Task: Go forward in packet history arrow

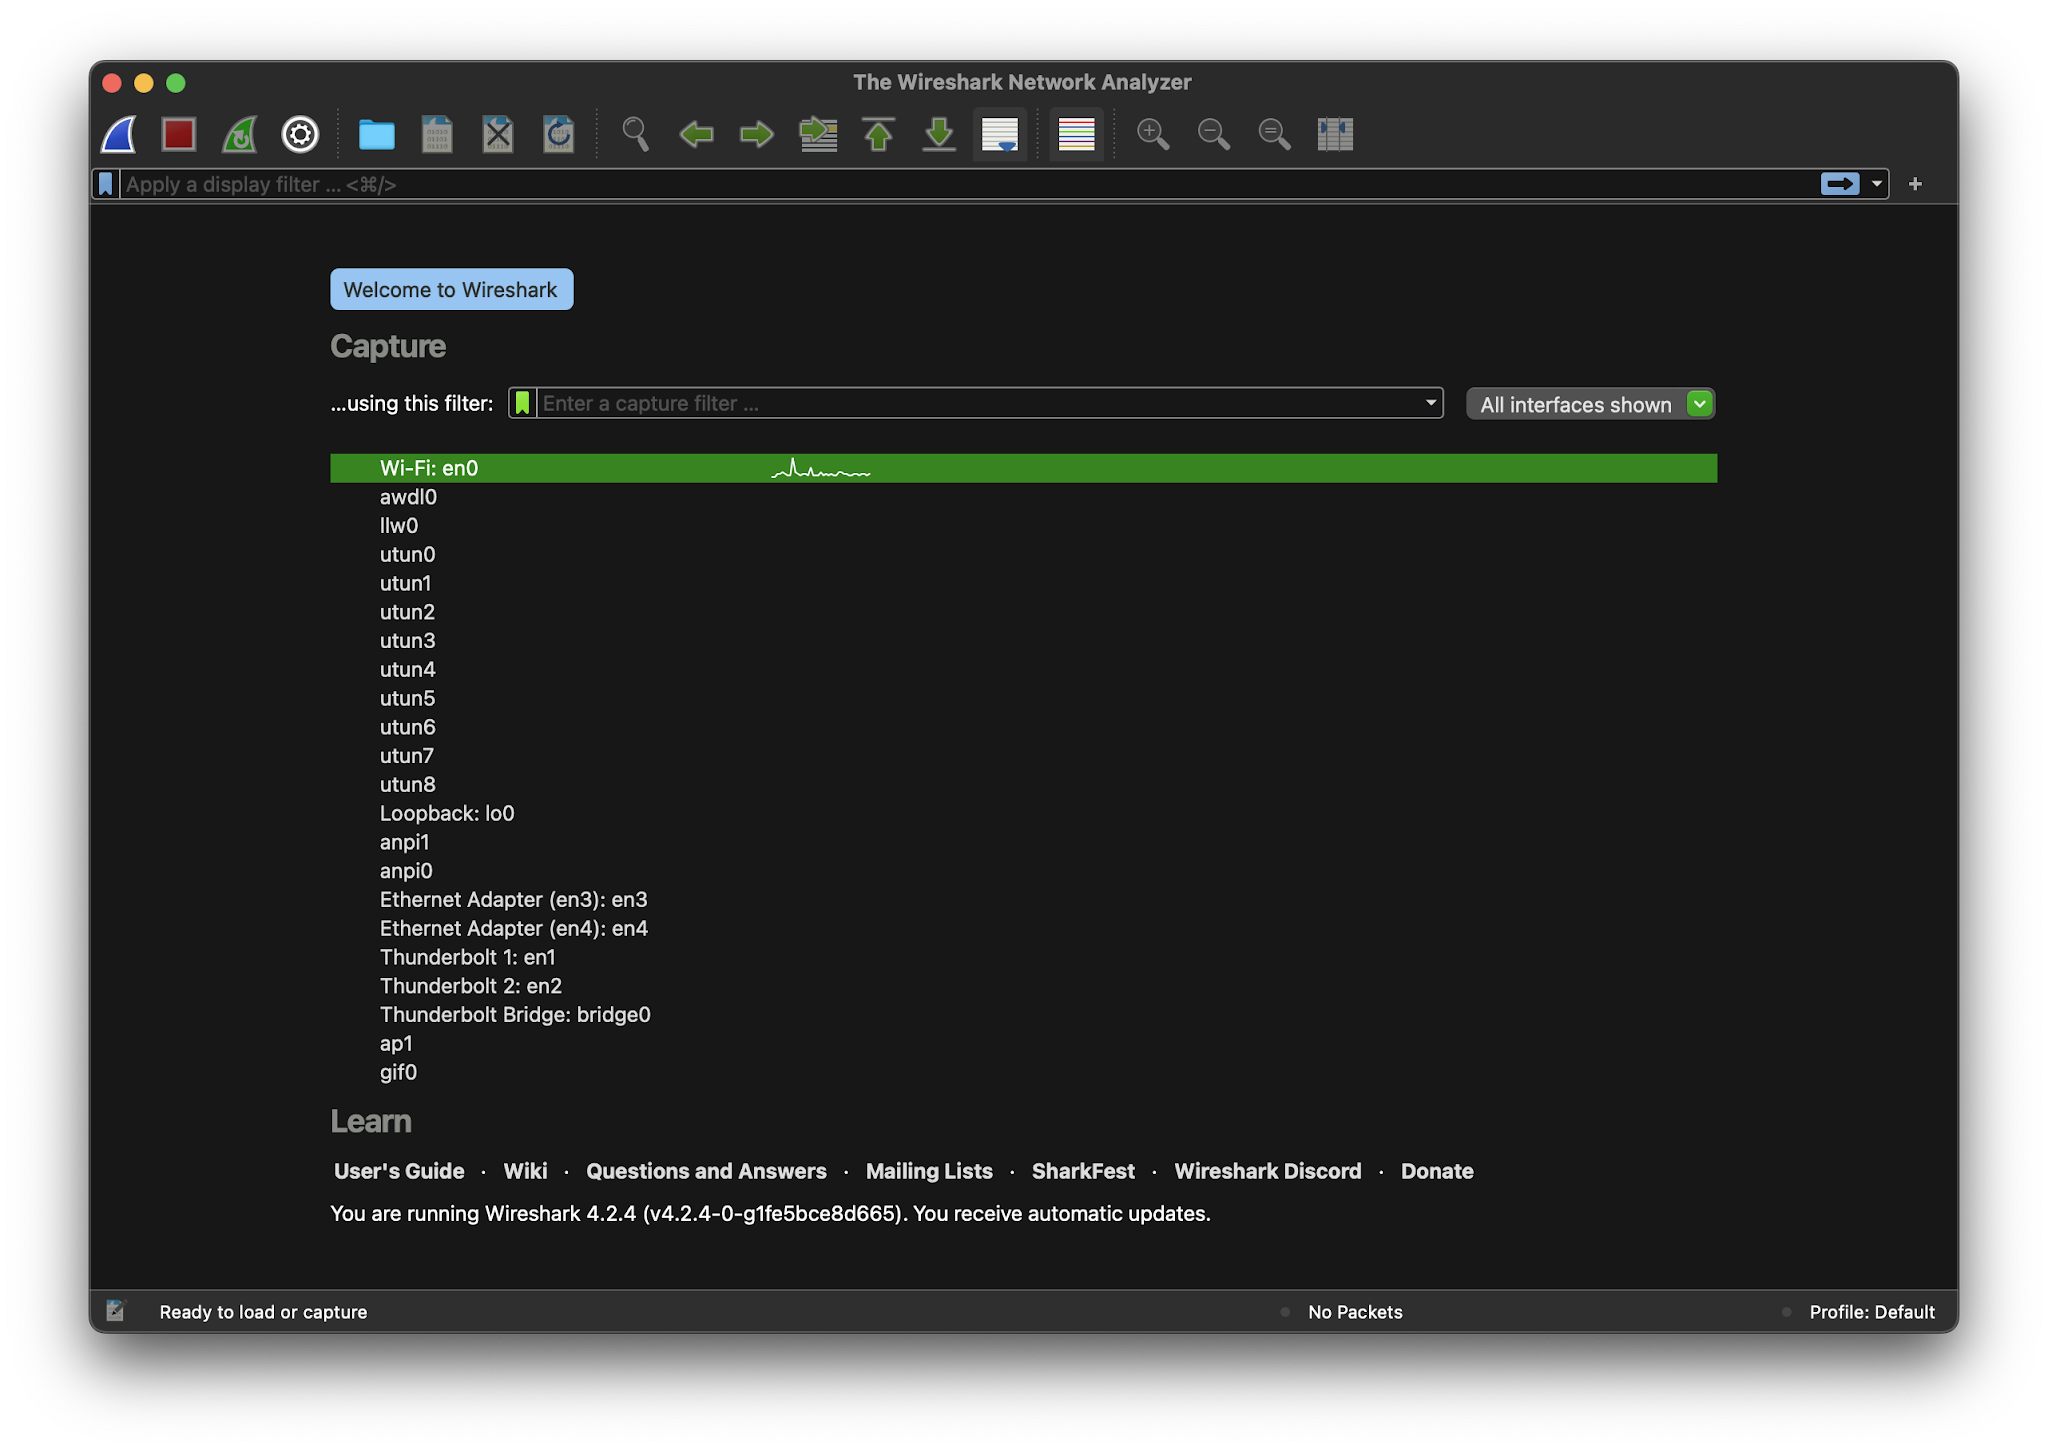Action: click(757, 134)
